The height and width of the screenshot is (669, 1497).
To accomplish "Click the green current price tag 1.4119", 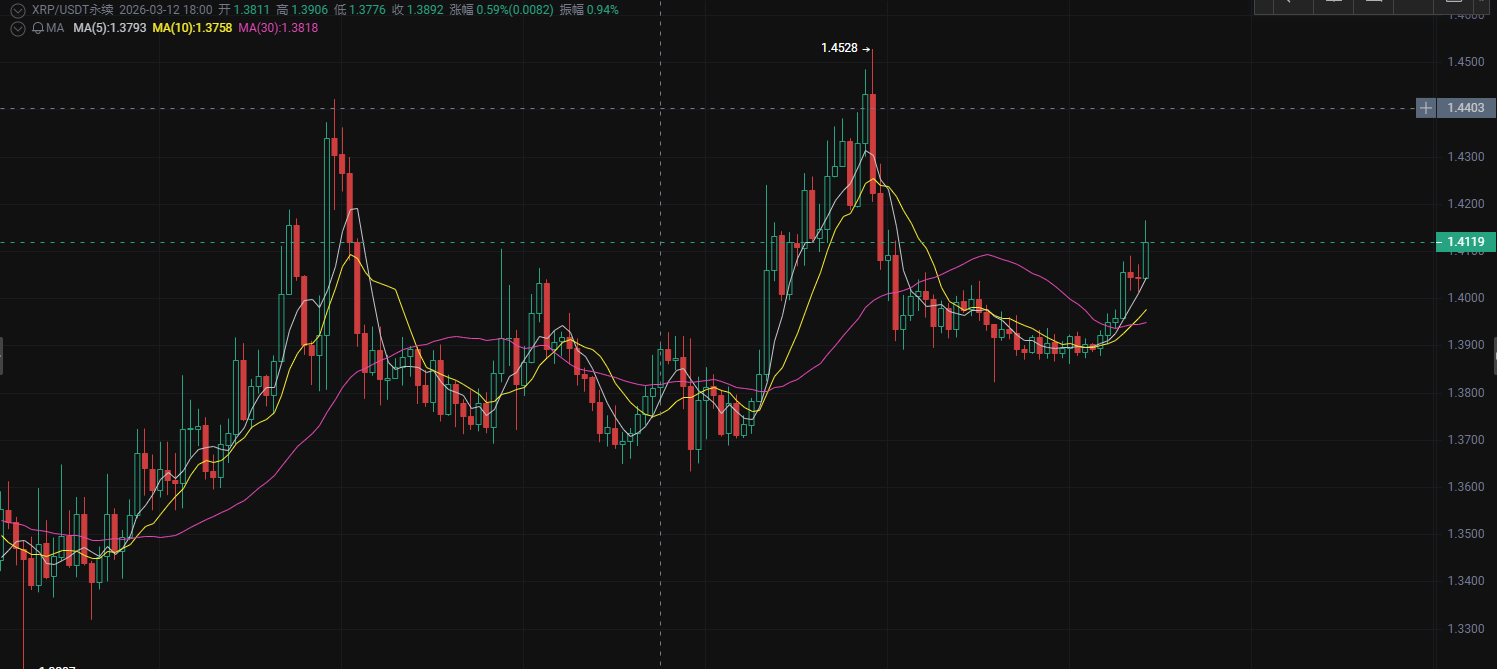I will 1467,241.
